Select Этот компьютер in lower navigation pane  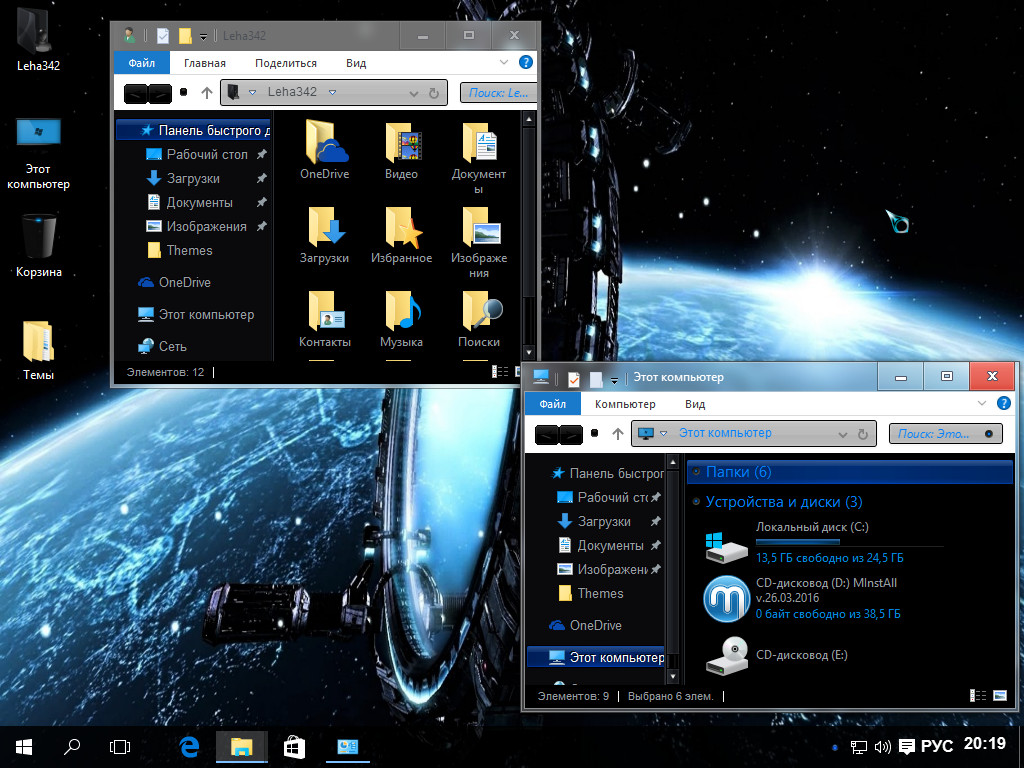616,657
